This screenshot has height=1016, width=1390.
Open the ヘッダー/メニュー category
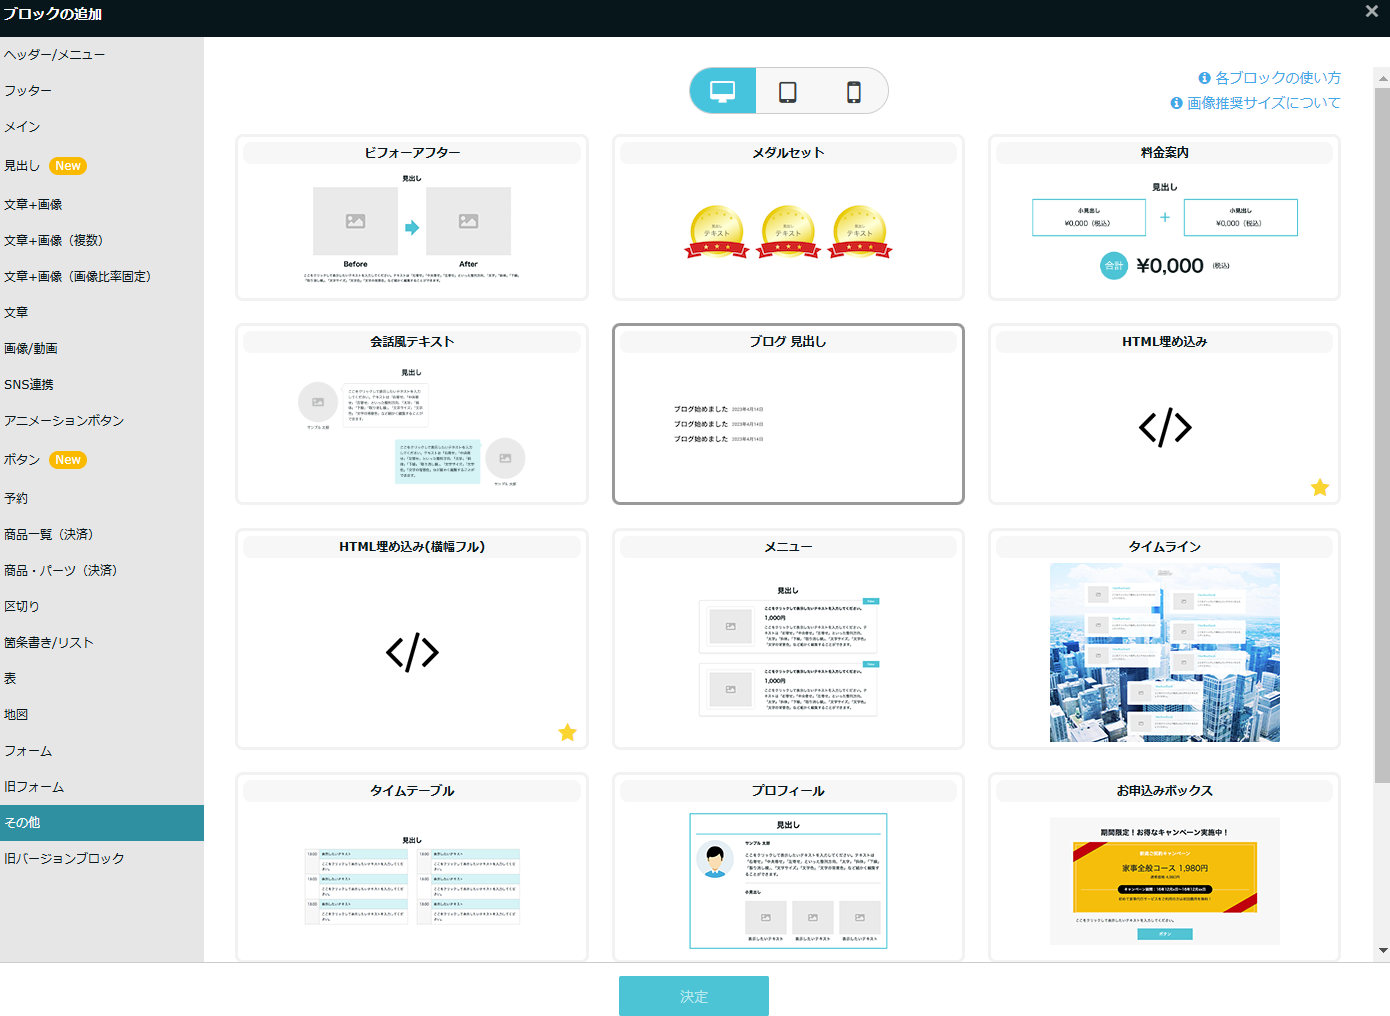(x=55, y=55)
